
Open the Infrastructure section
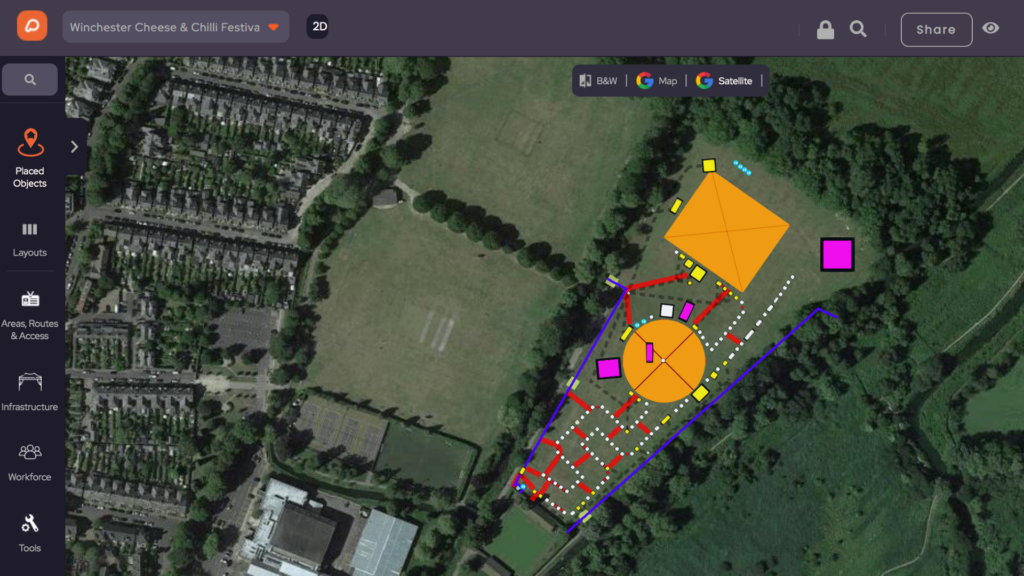(x=29, y=392)
